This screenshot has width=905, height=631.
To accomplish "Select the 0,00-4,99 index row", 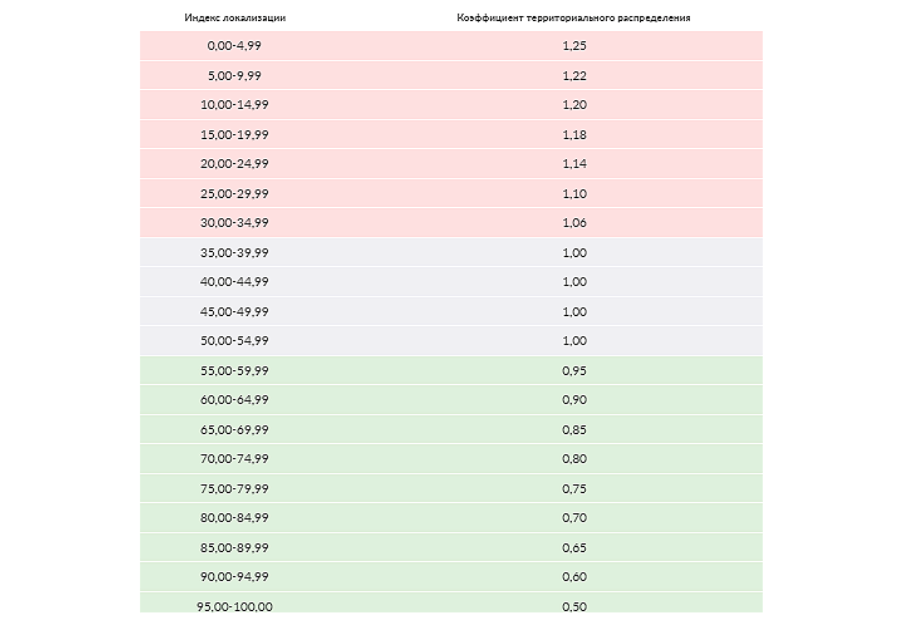I will [451, 46].
